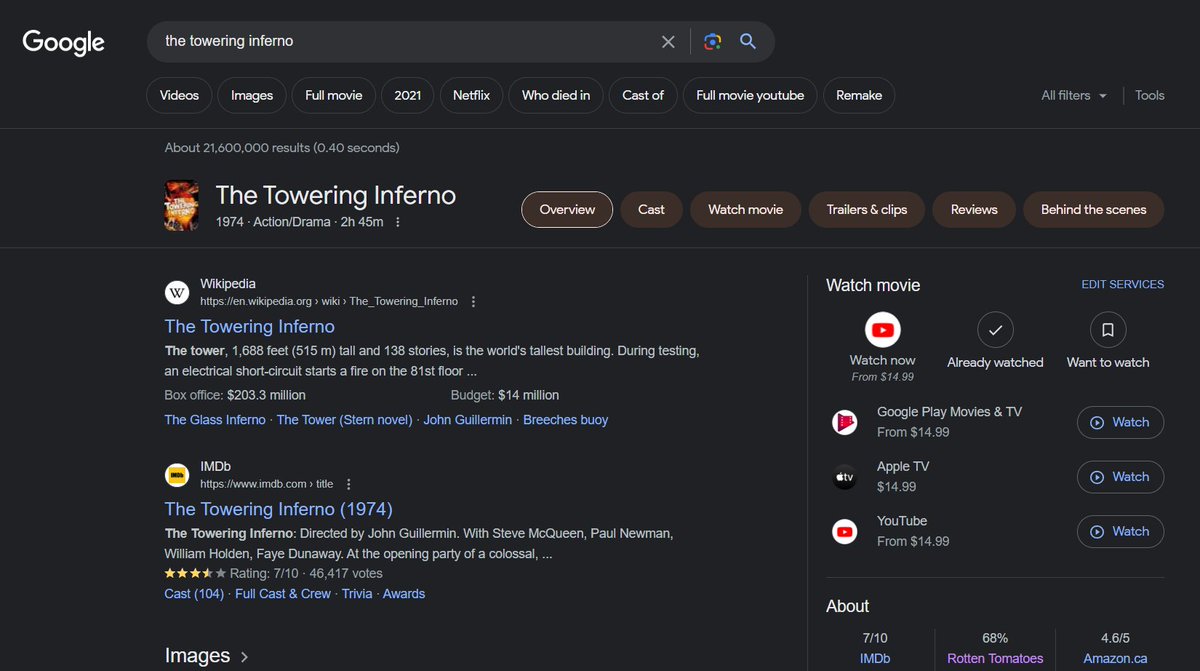Screen dimensions: 1200x671
Task: Open search Tools
Action: pyautogui.click(x=1150, y=96)
